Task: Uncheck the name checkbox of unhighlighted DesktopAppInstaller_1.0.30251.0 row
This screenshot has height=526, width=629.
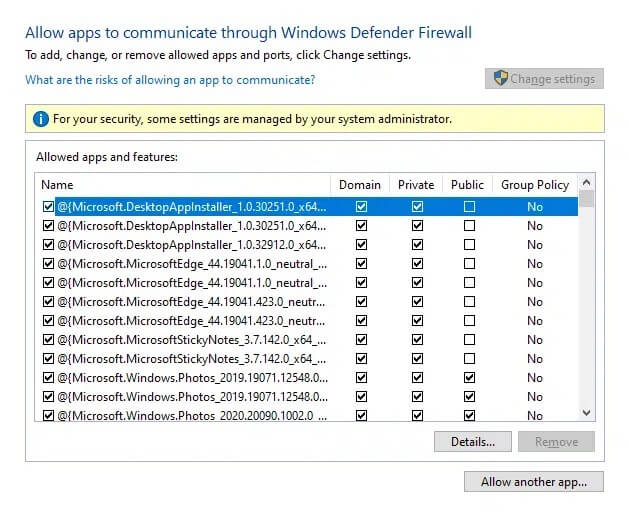Action: pos(48,226)
